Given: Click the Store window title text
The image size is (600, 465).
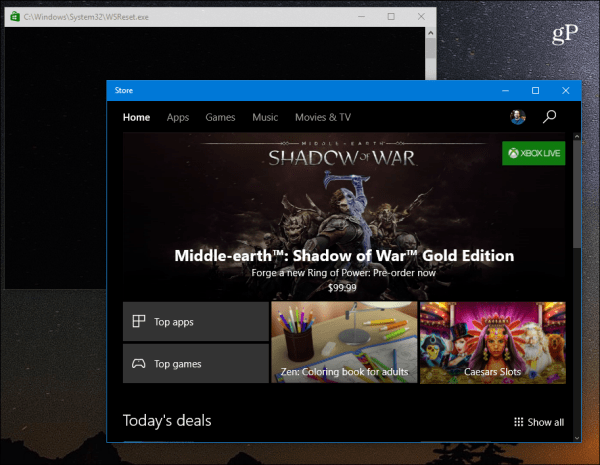Looking at the screenshot, I should (124, 90).
